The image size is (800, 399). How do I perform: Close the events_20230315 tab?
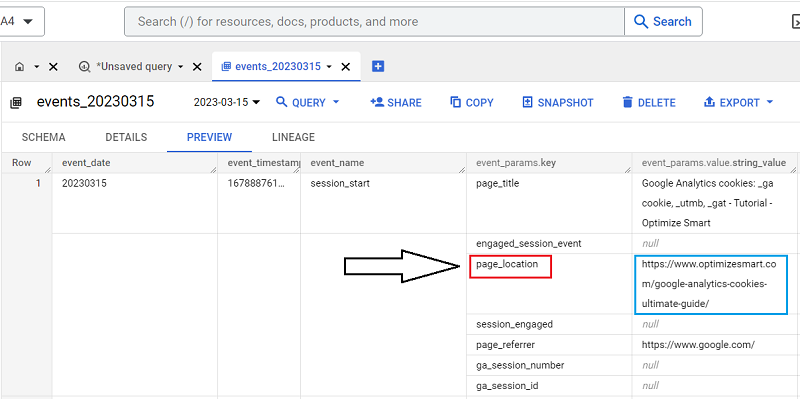345,67
